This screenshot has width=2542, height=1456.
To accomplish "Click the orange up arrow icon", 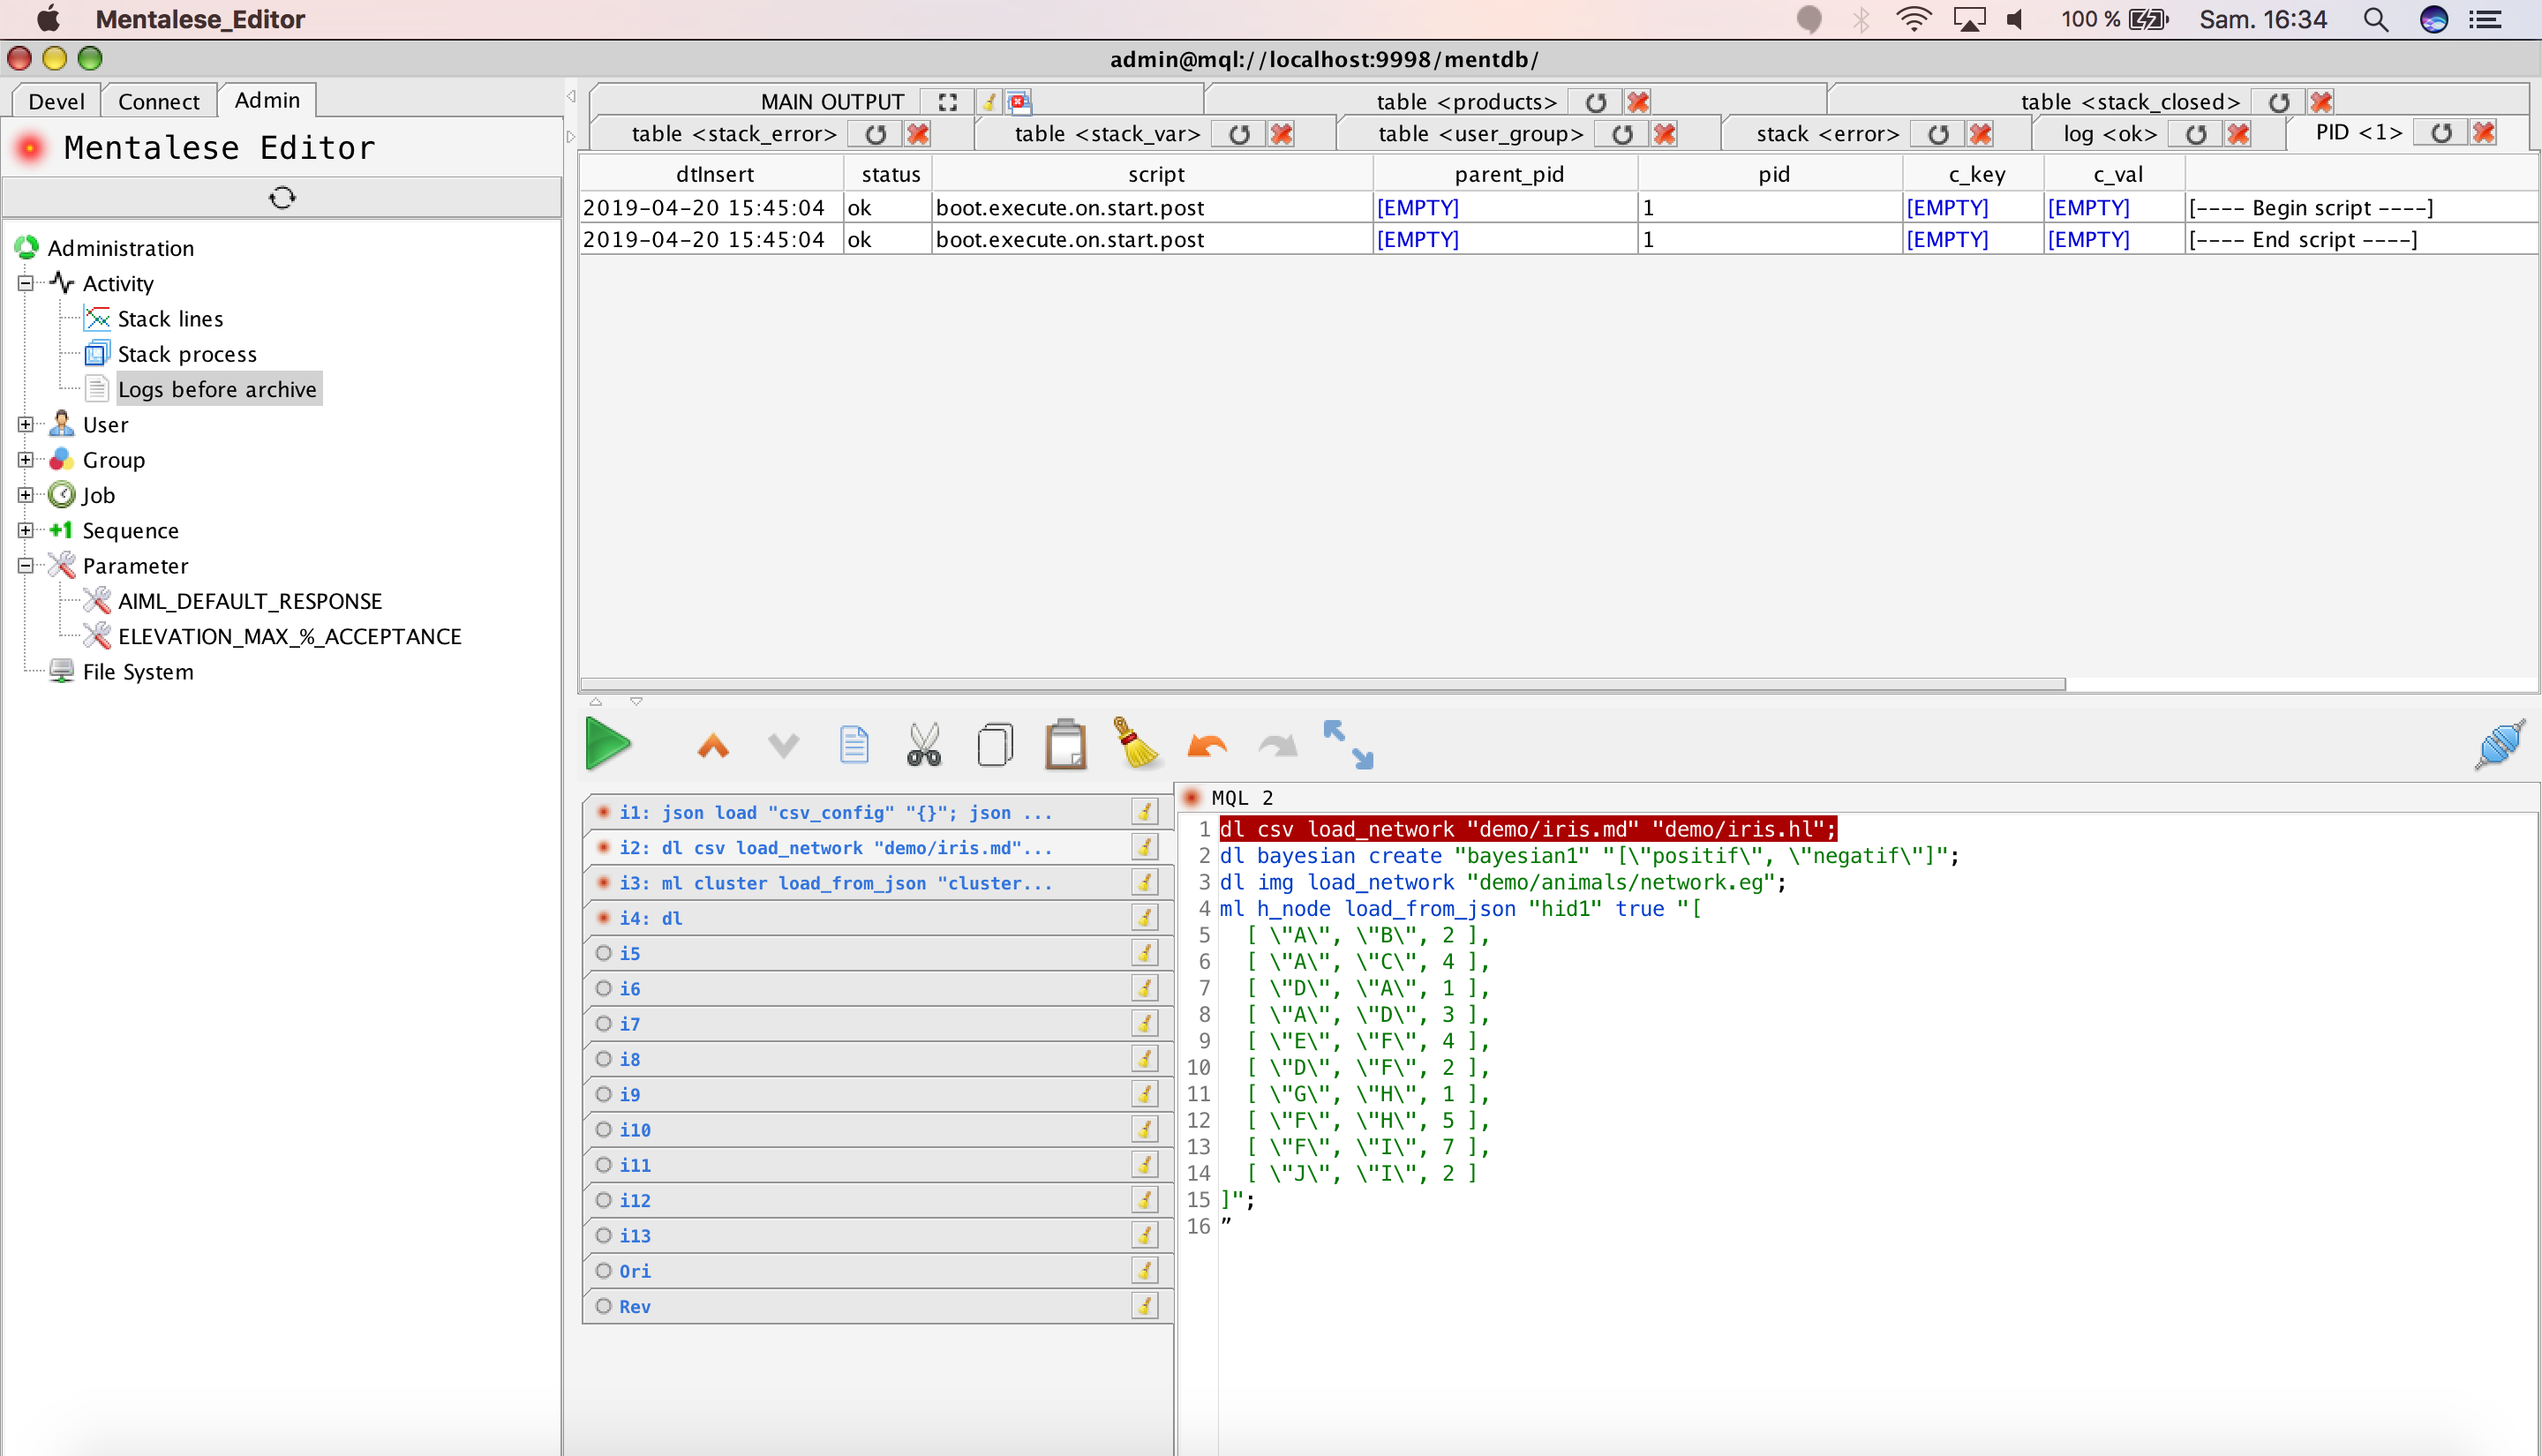I will click(713, 745).
